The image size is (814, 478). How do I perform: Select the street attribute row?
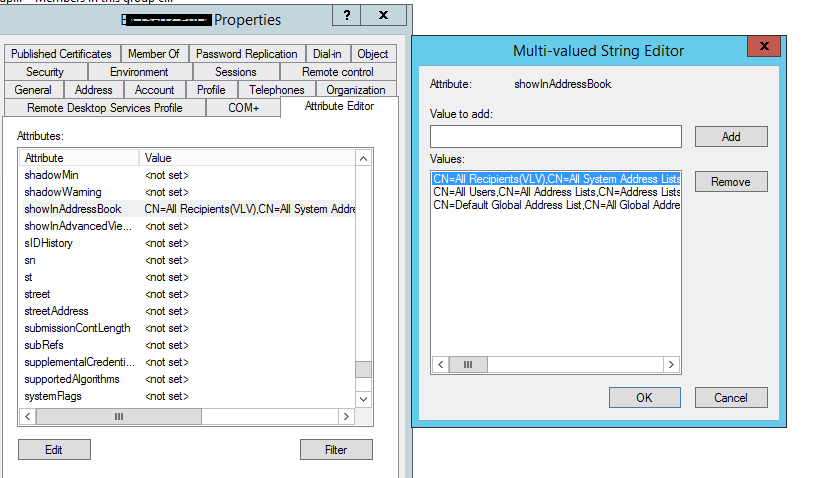[187, 294]
